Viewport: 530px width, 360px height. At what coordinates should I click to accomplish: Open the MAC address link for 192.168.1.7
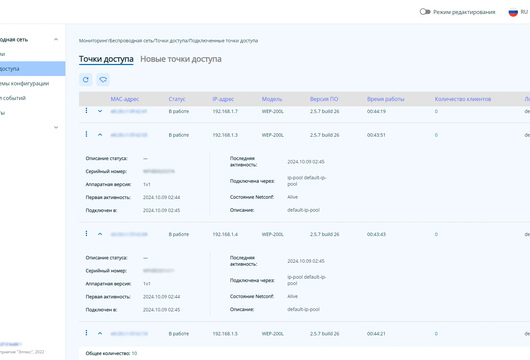click(129, 111)
